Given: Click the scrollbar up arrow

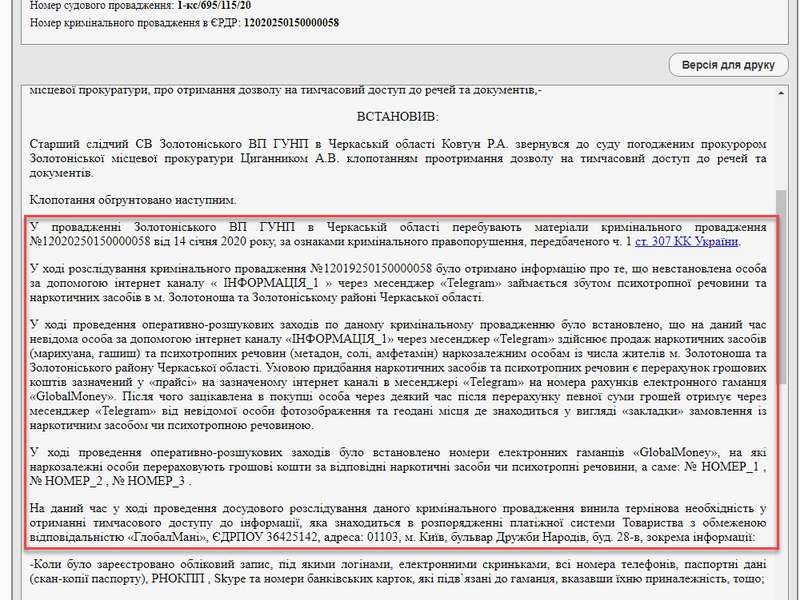Looking at the screenshot, I should [783, 93].
